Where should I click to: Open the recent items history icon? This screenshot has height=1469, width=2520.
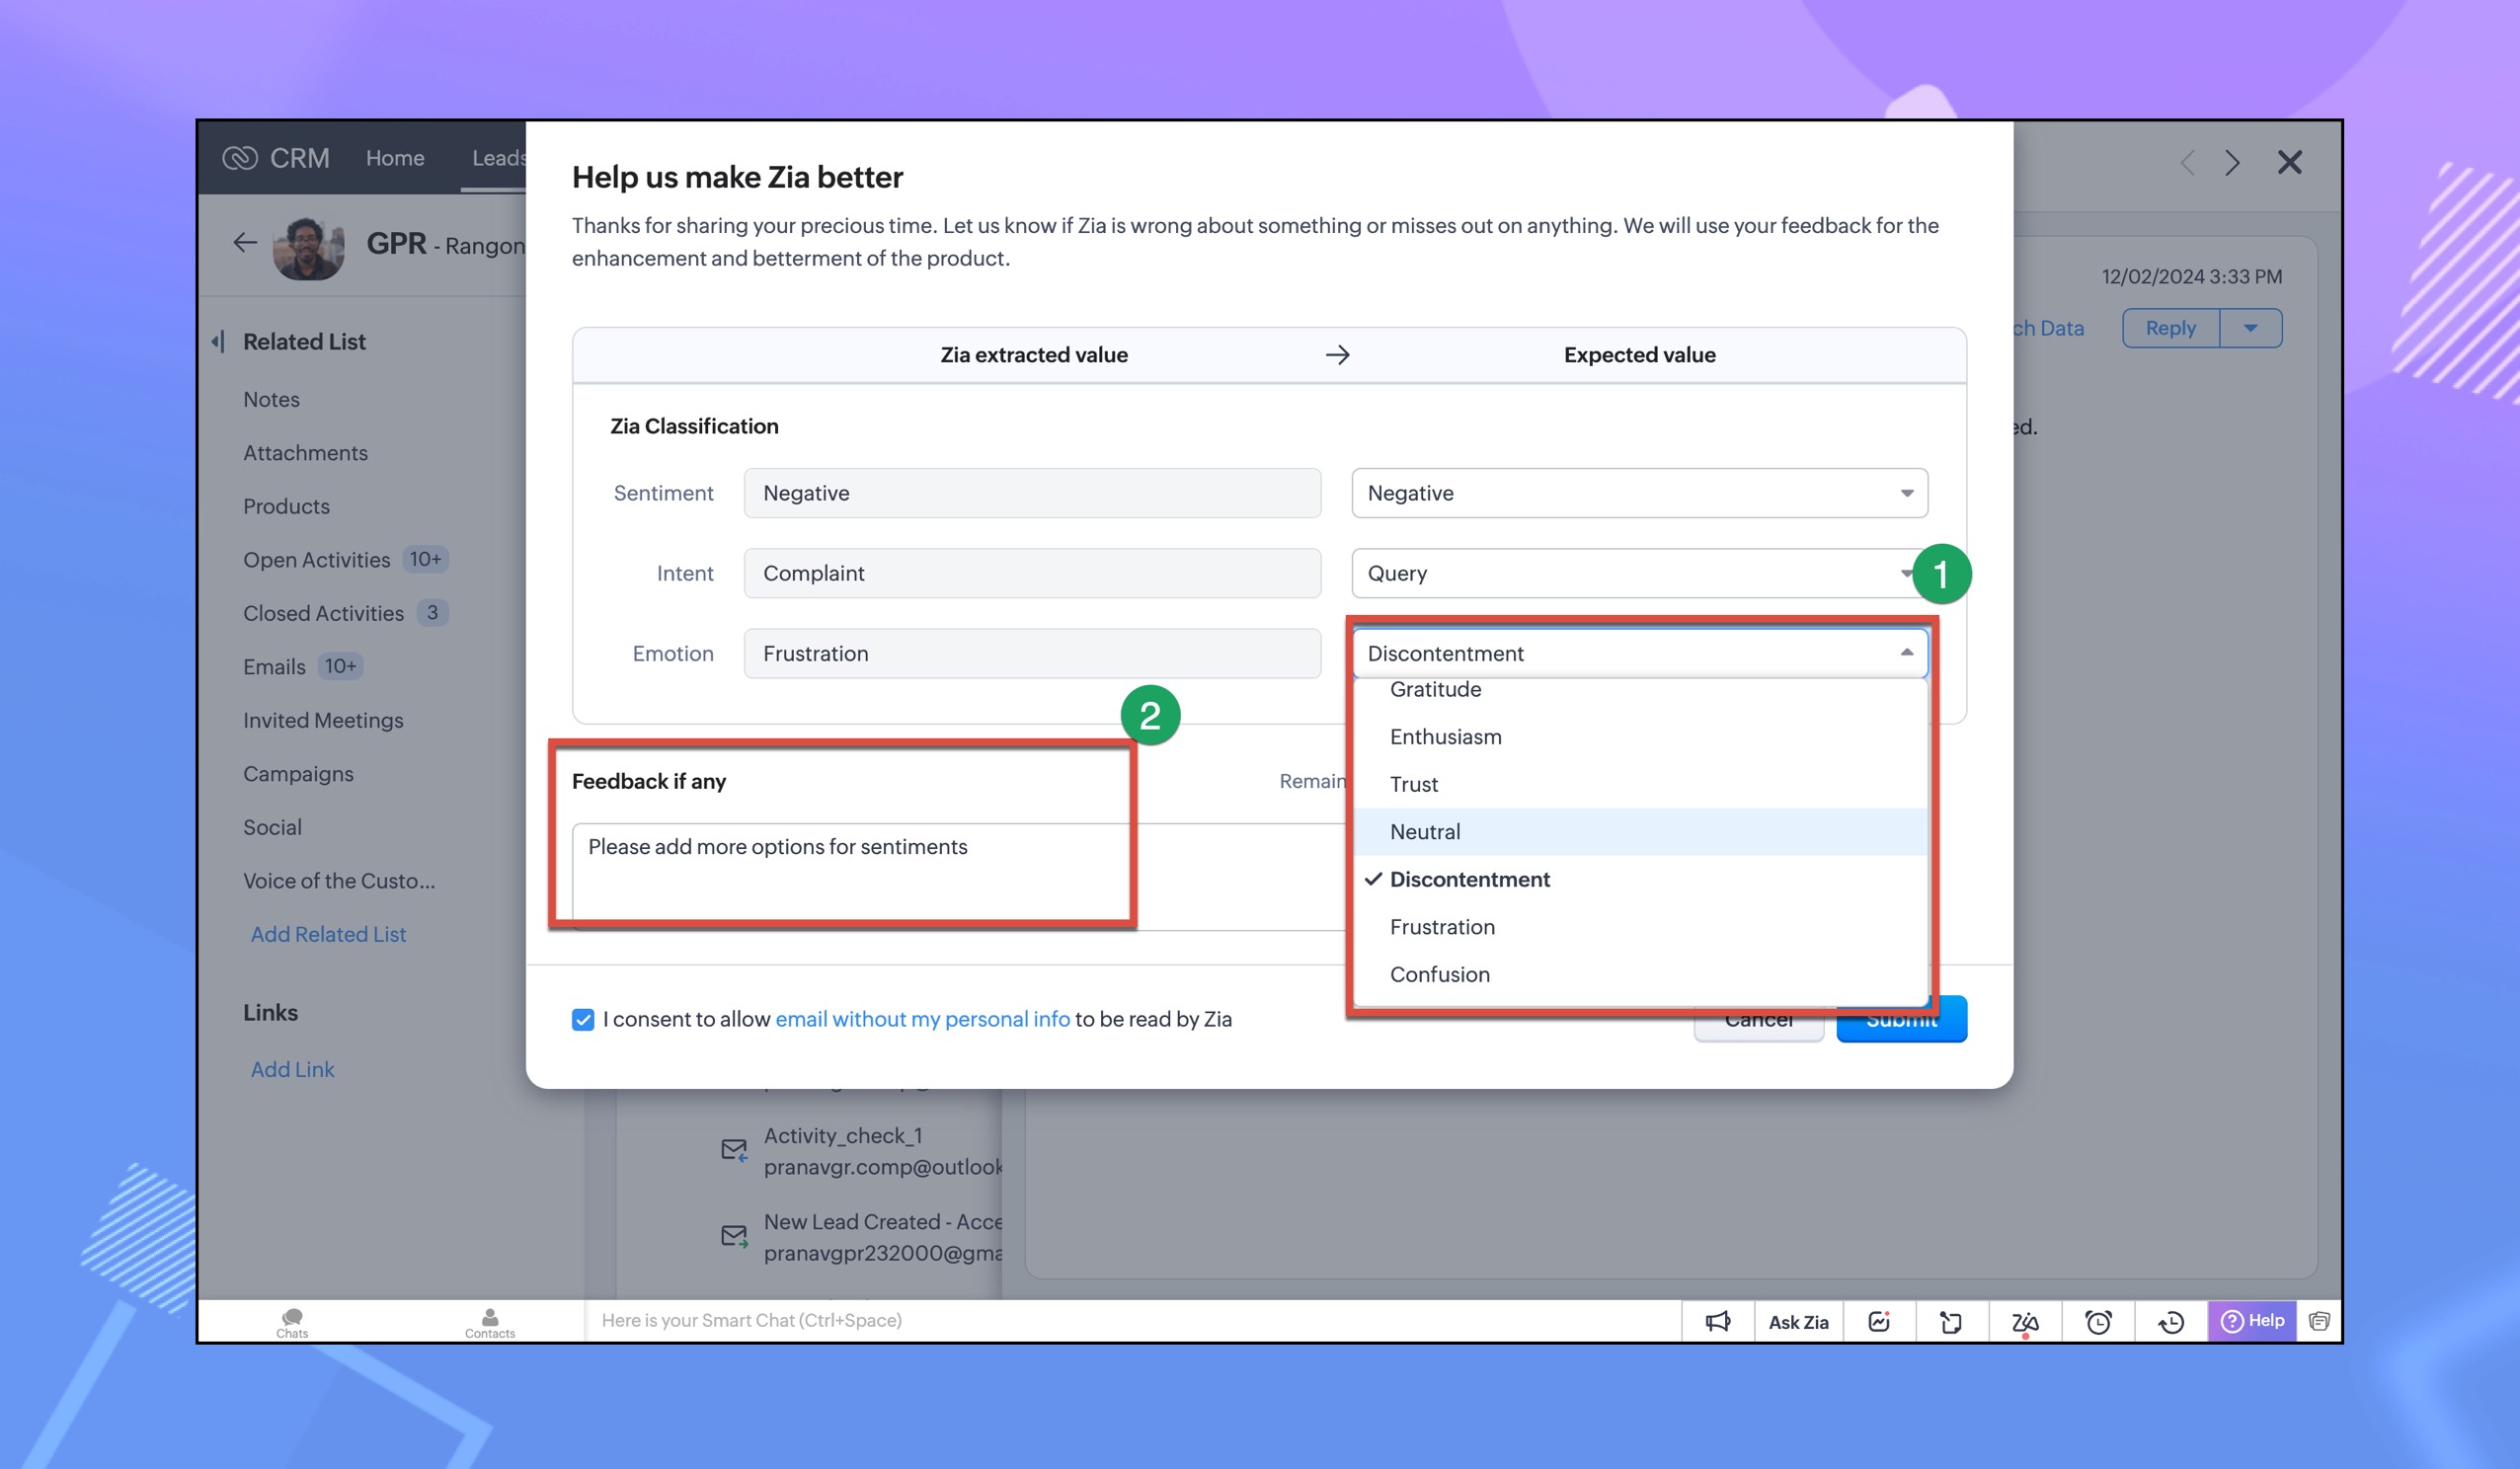(2171, 1321)
